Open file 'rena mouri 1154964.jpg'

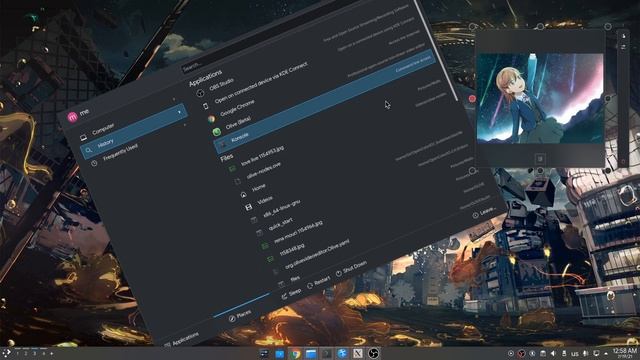(x=298, y=231)
